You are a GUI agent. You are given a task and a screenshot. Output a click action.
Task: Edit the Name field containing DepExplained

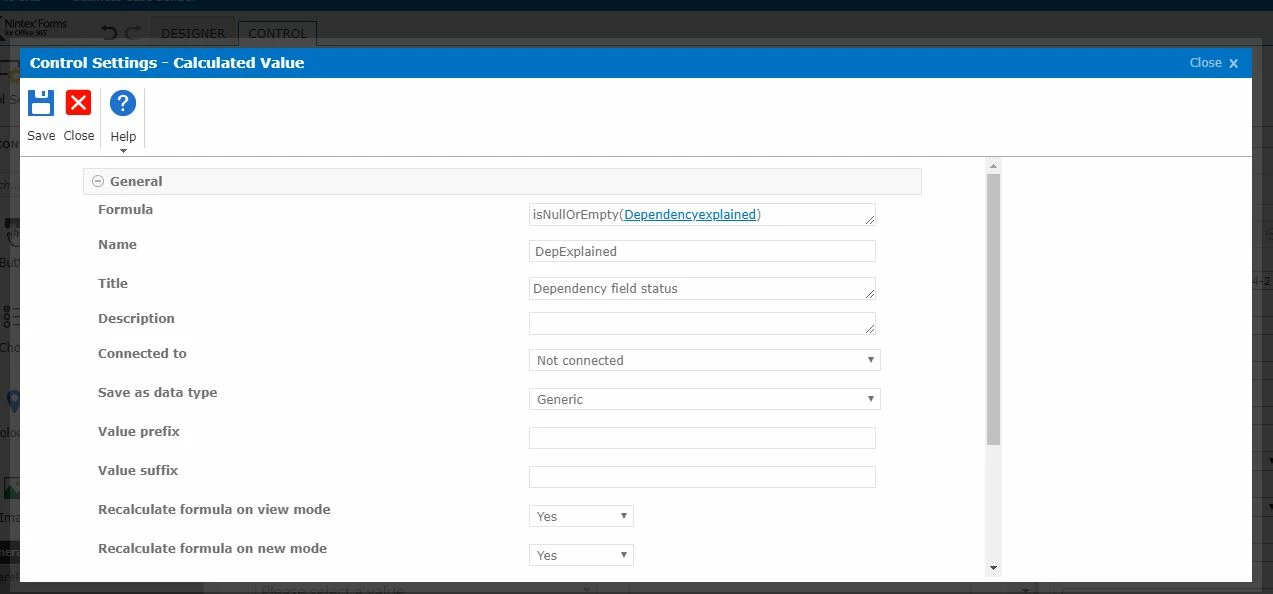pyautogui.click(x=702, y=251)
